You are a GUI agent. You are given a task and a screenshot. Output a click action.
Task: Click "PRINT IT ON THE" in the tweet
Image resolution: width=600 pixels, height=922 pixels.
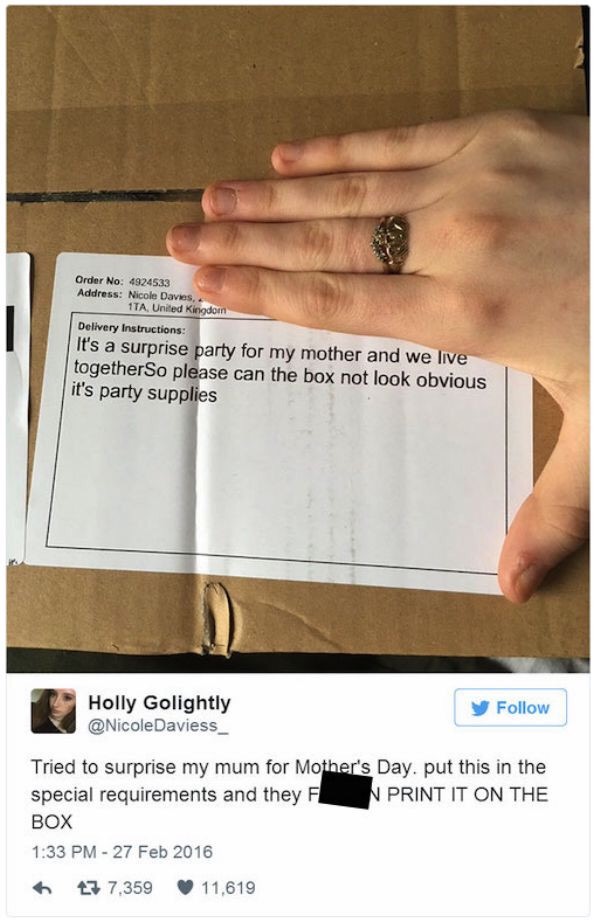tap(467, 794)
